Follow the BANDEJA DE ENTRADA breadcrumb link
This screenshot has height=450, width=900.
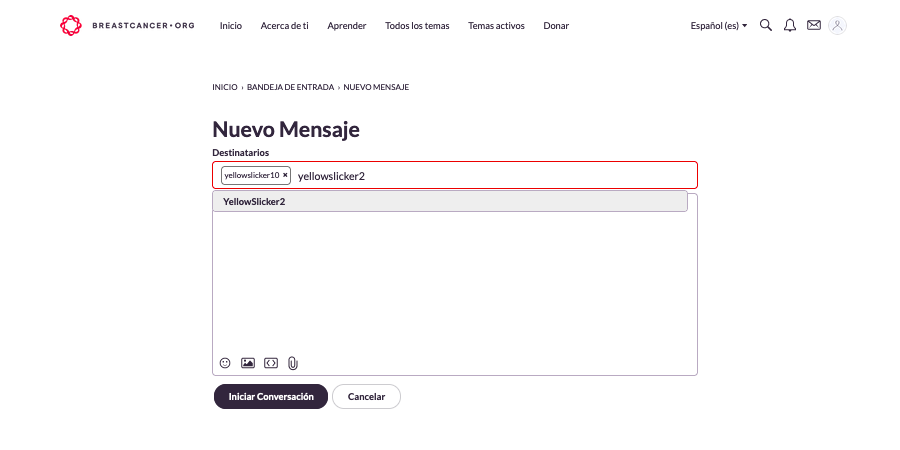[290, 87]
